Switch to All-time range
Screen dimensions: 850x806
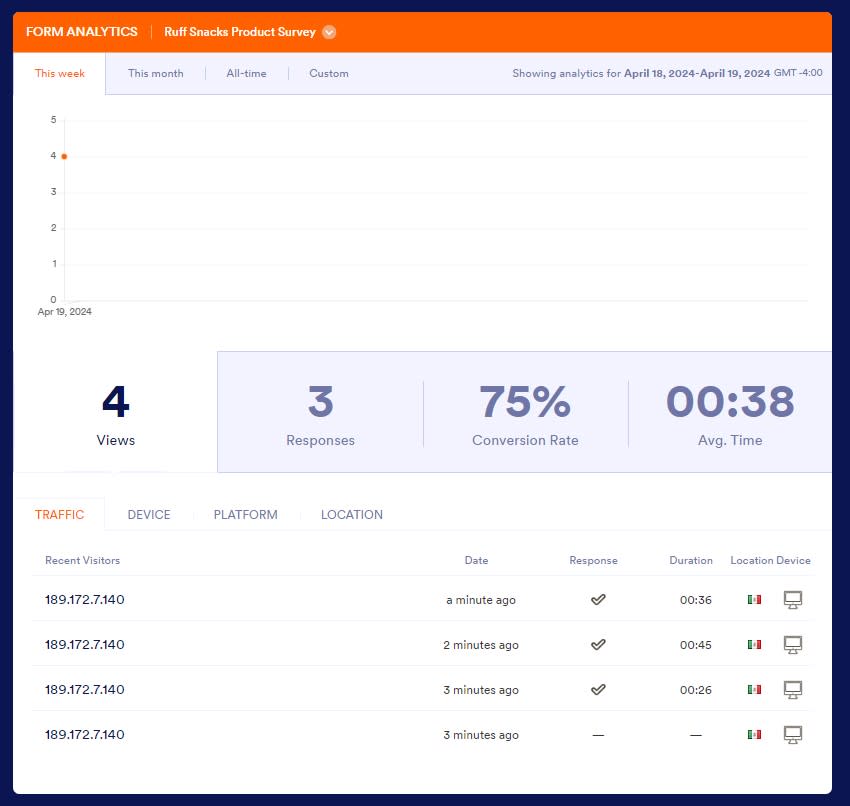coord(246,73)
